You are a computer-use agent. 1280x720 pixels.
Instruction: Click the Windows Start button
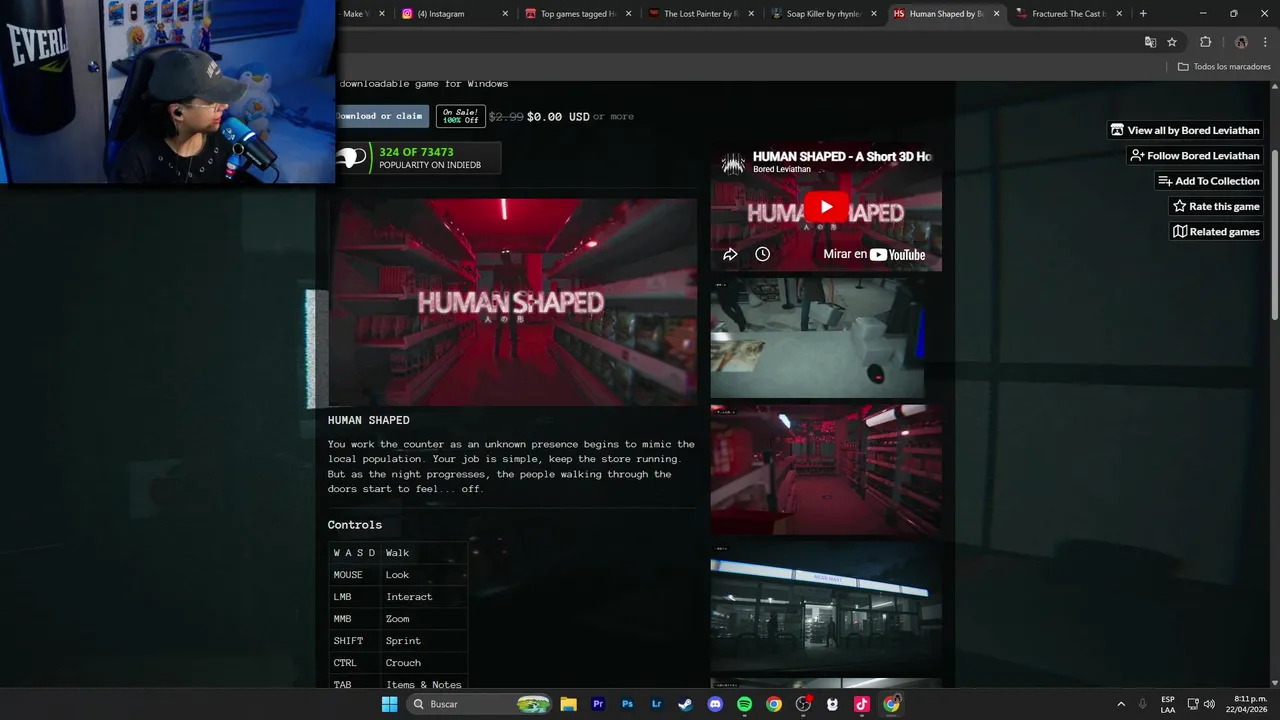389,704
